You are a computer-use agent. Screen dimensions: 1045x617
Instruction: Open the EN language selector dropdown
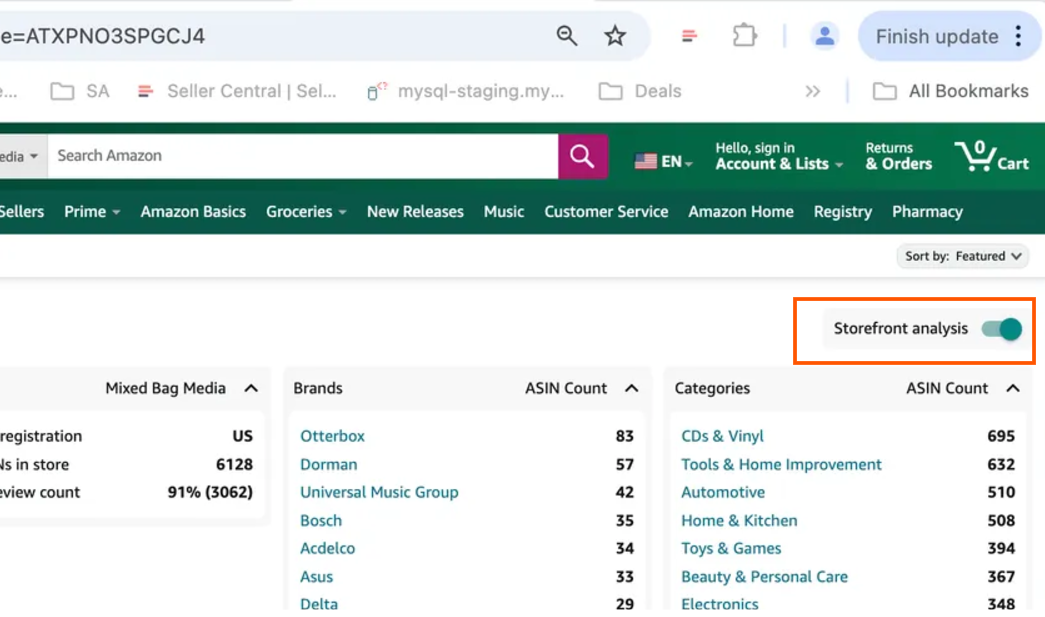[664, 161]
